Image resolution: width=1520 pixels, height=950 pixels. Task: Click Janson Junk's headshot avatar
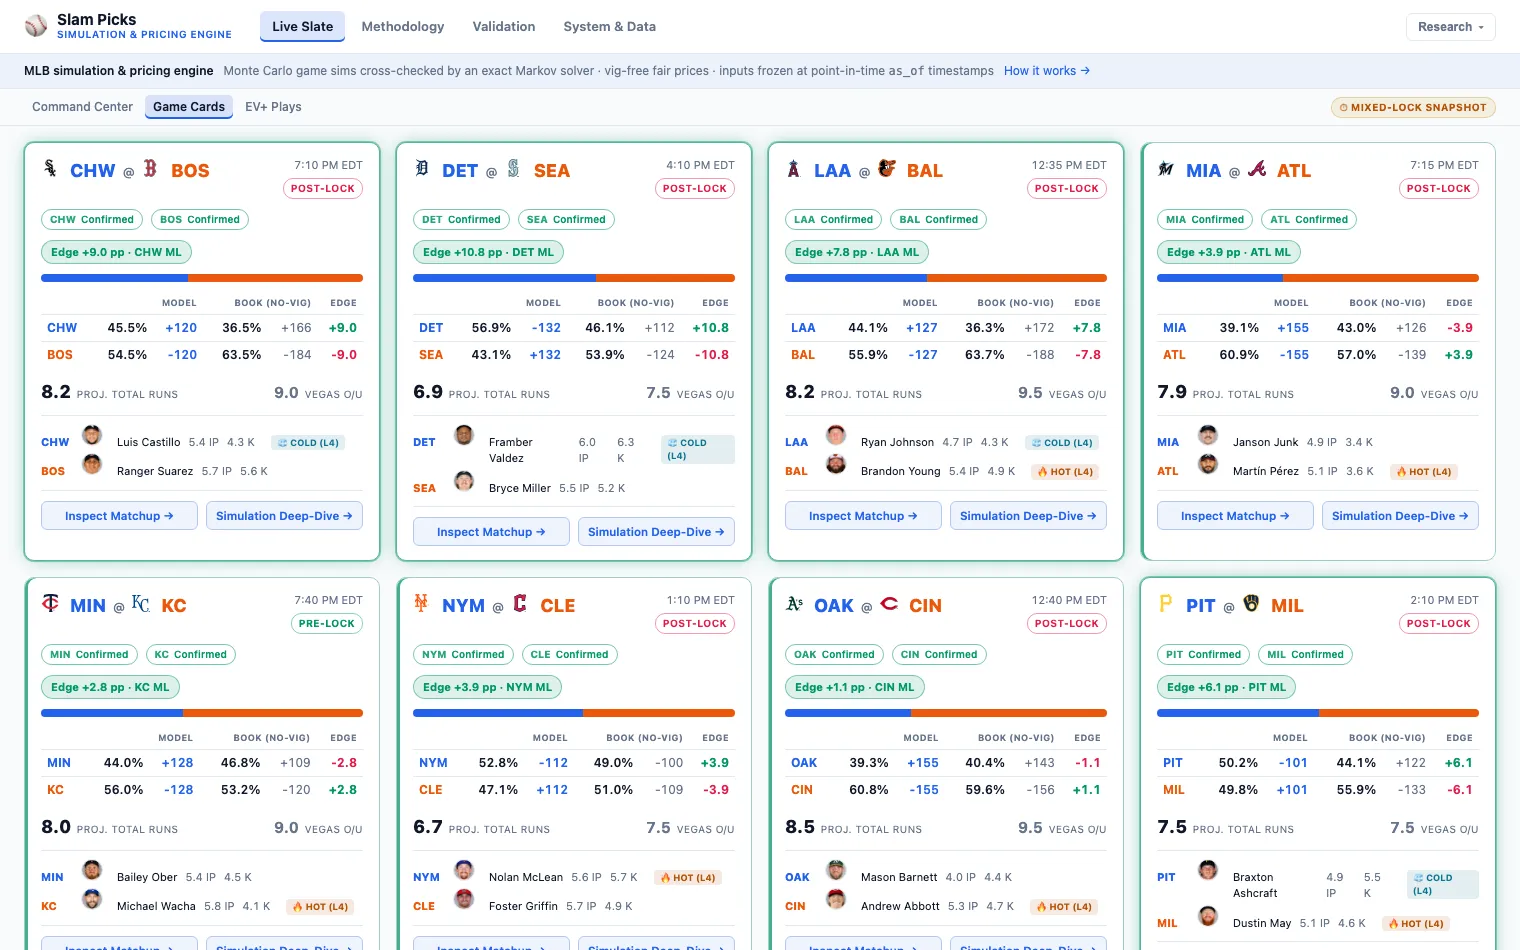[1208, 435]
